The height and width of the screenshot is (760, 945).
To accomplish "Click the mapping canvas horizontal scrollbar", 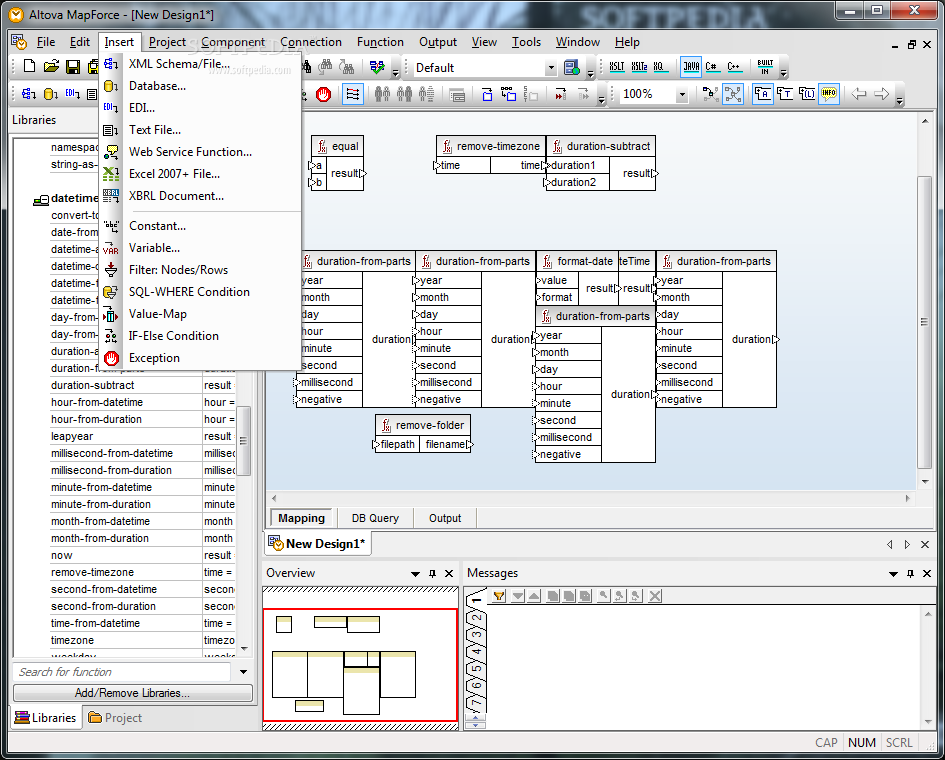I will click(591, 498).
